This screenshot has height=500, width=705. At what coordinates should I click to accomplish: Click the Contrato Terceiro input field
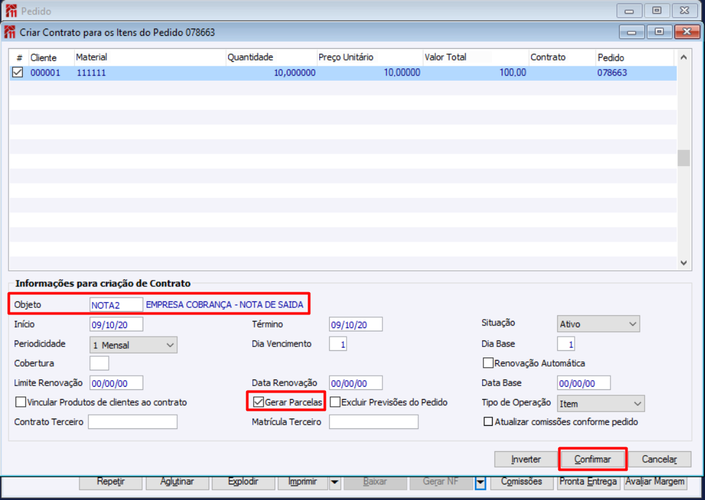tap(133, 422)
